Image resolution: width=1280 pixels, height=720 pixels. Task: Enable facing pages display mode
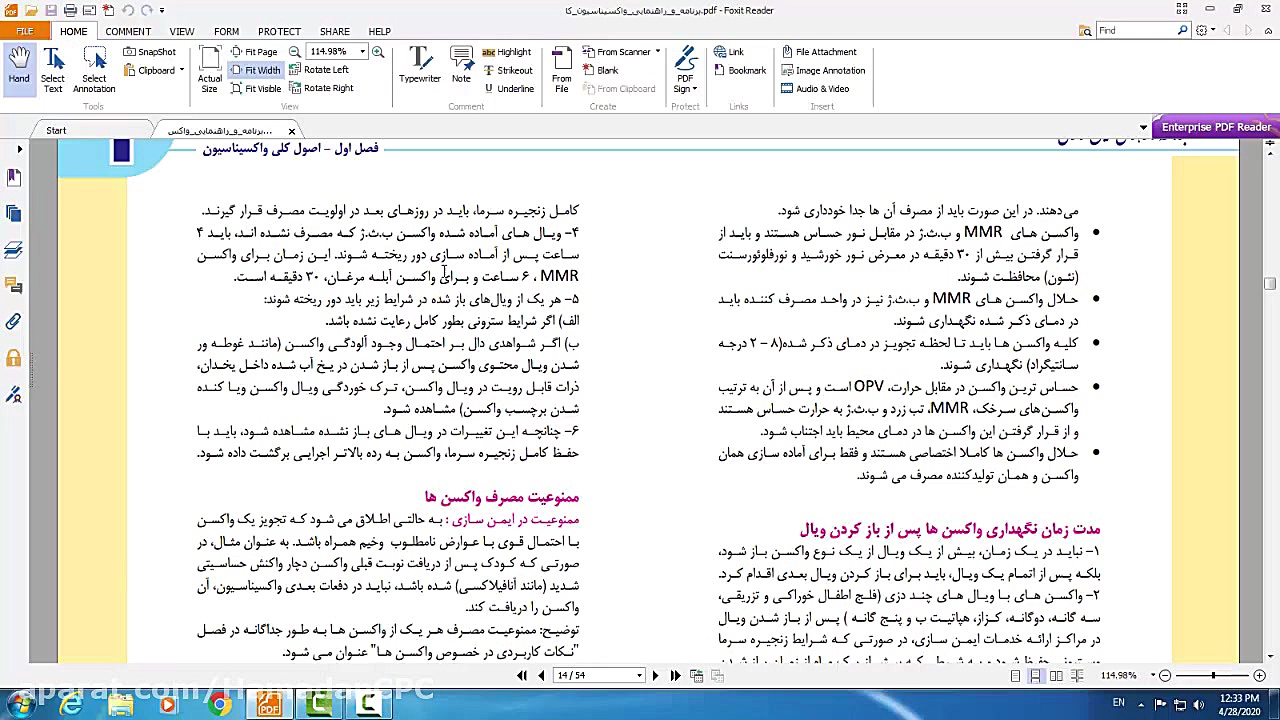click(x=1056, y=676)
